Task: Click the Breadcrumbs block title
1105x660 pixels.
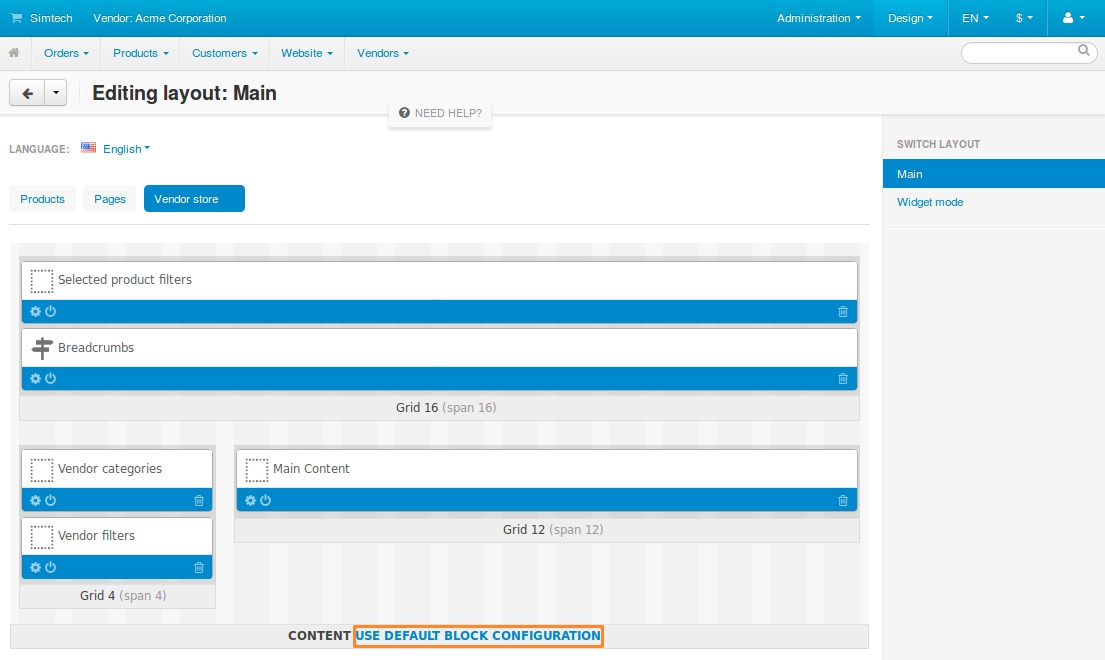Action: 96,347
